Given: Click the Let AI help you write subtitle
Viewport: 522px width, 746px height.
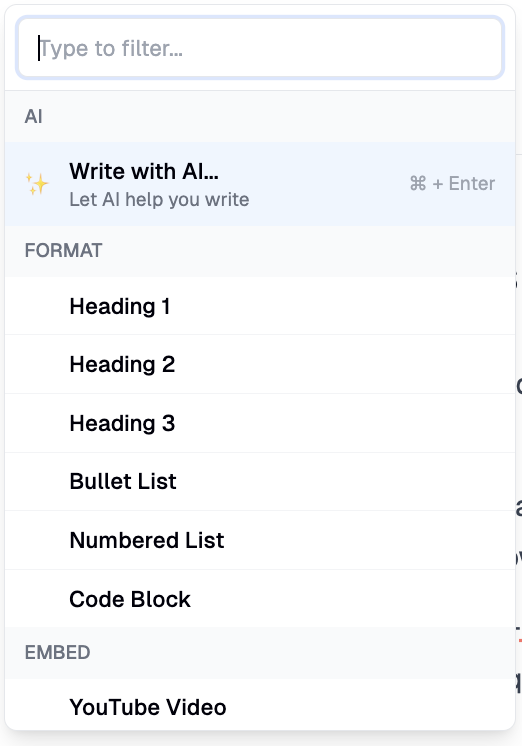Looking at the screenshot, I should pyautogui.click(x=159, y=200).
